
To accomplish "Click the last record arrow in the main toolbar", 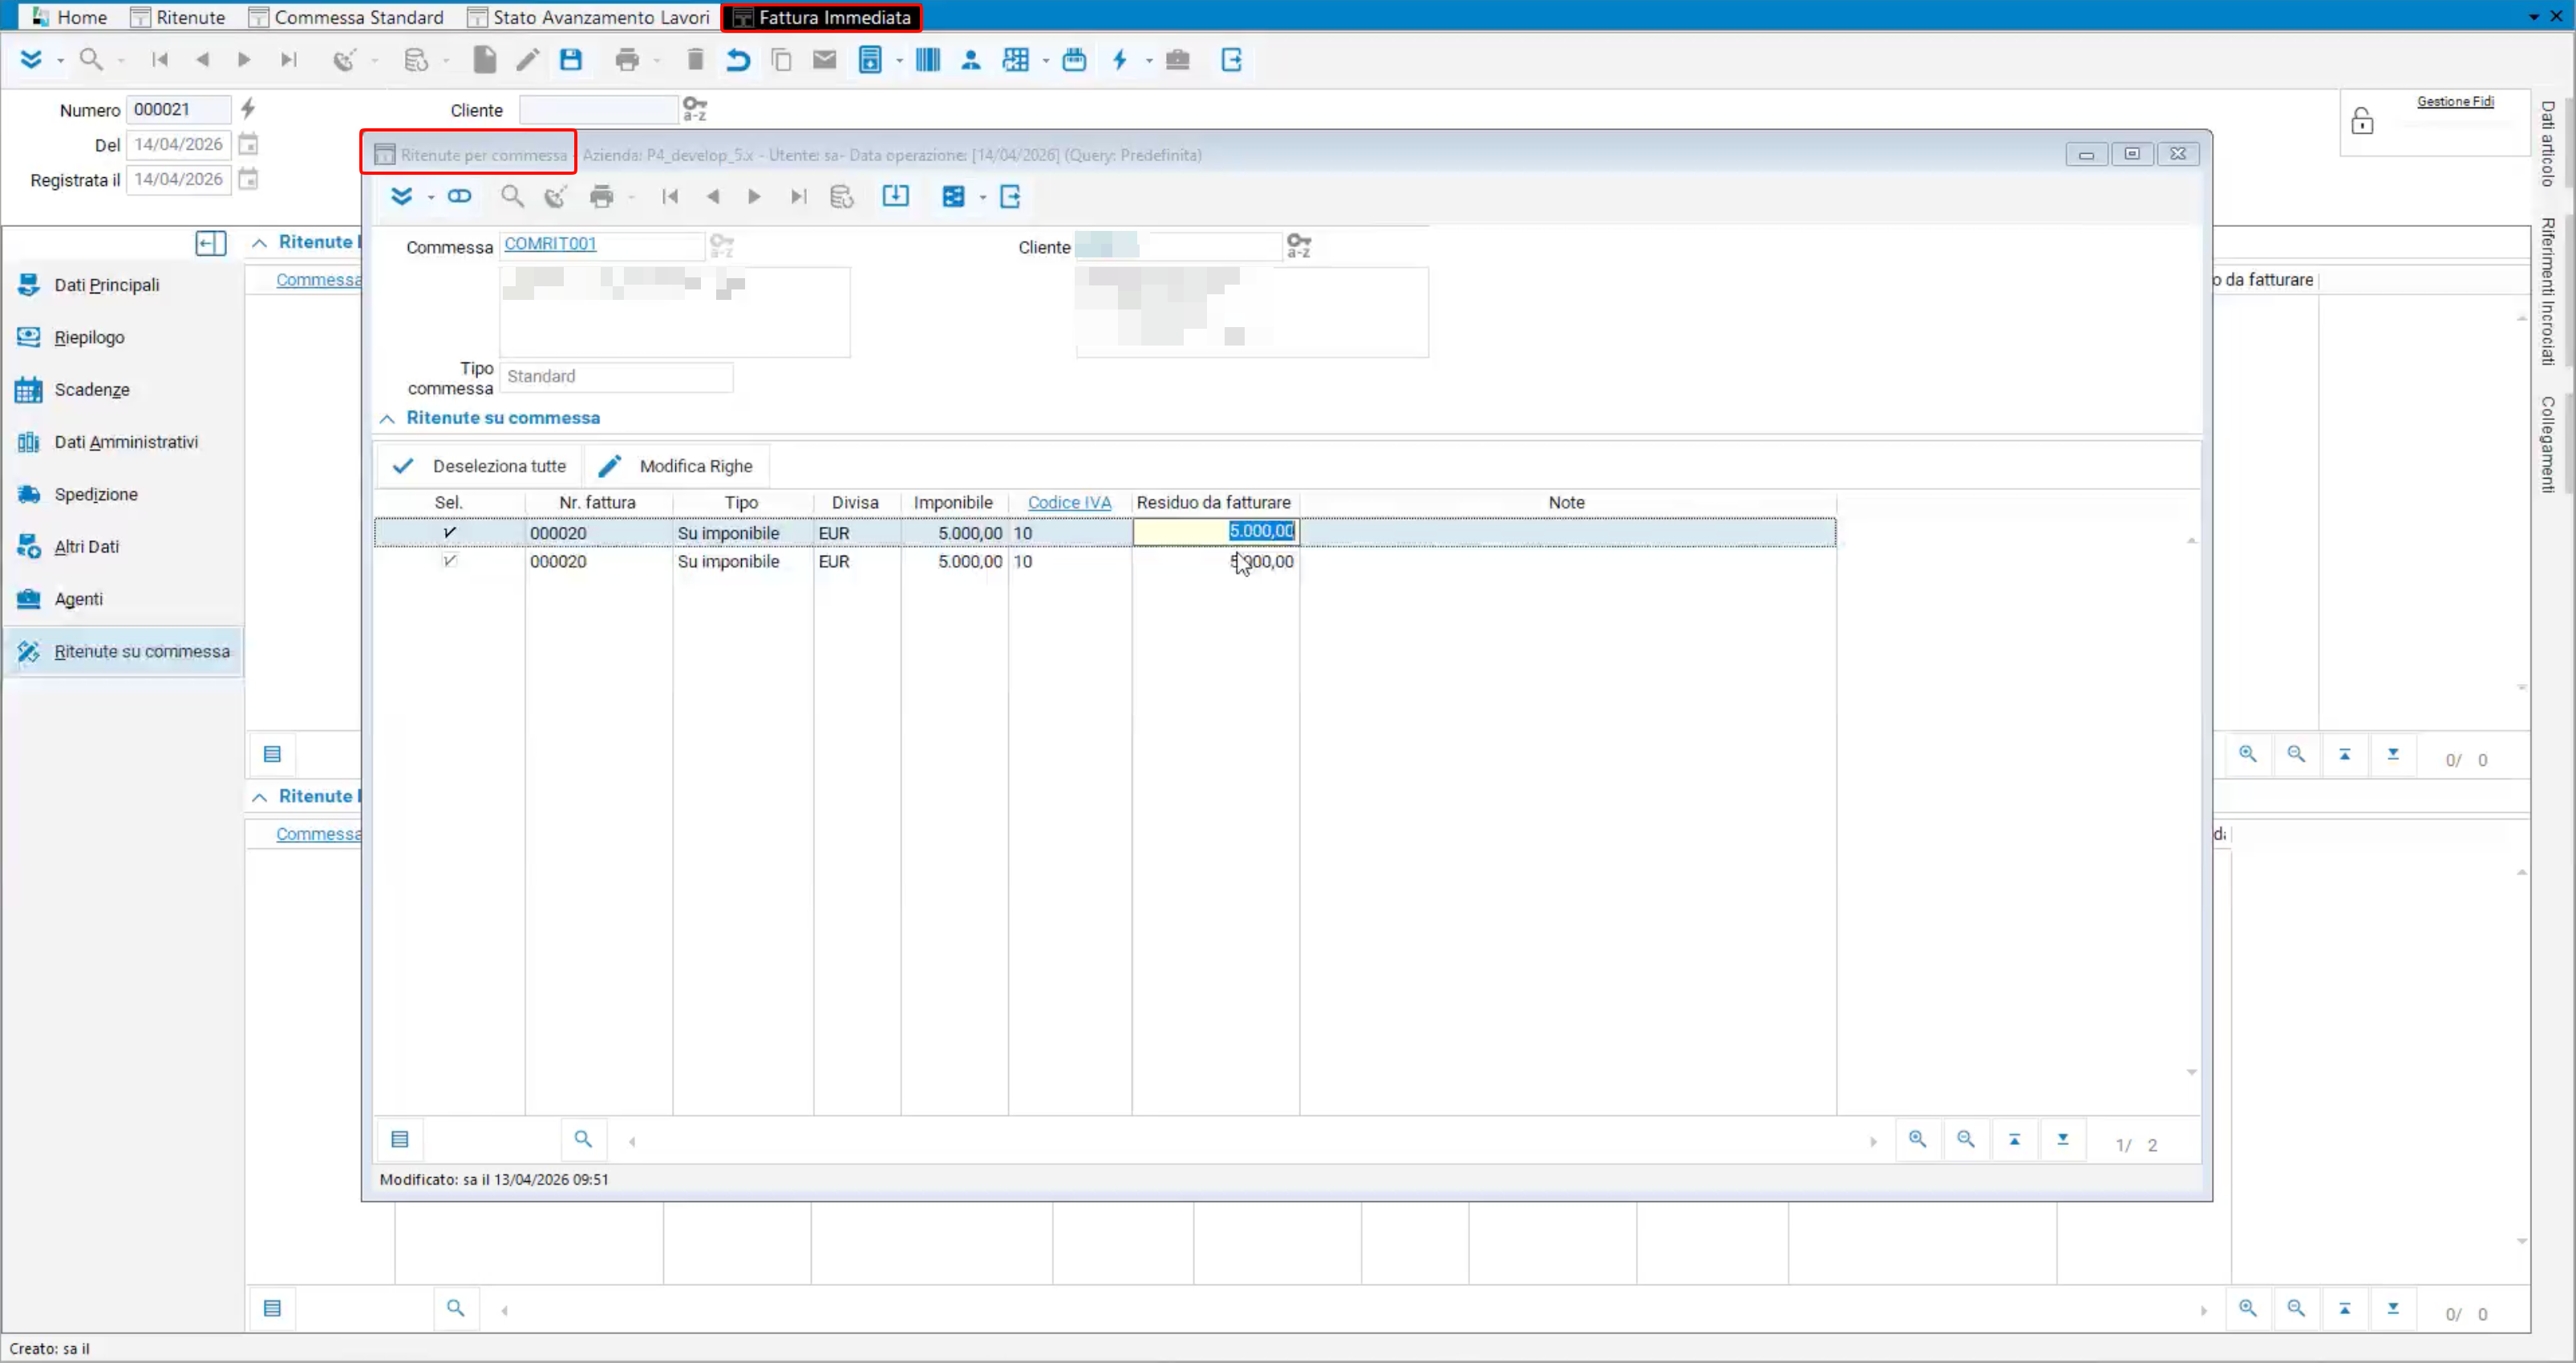I will pyautogui.click(x=289, y=60).
